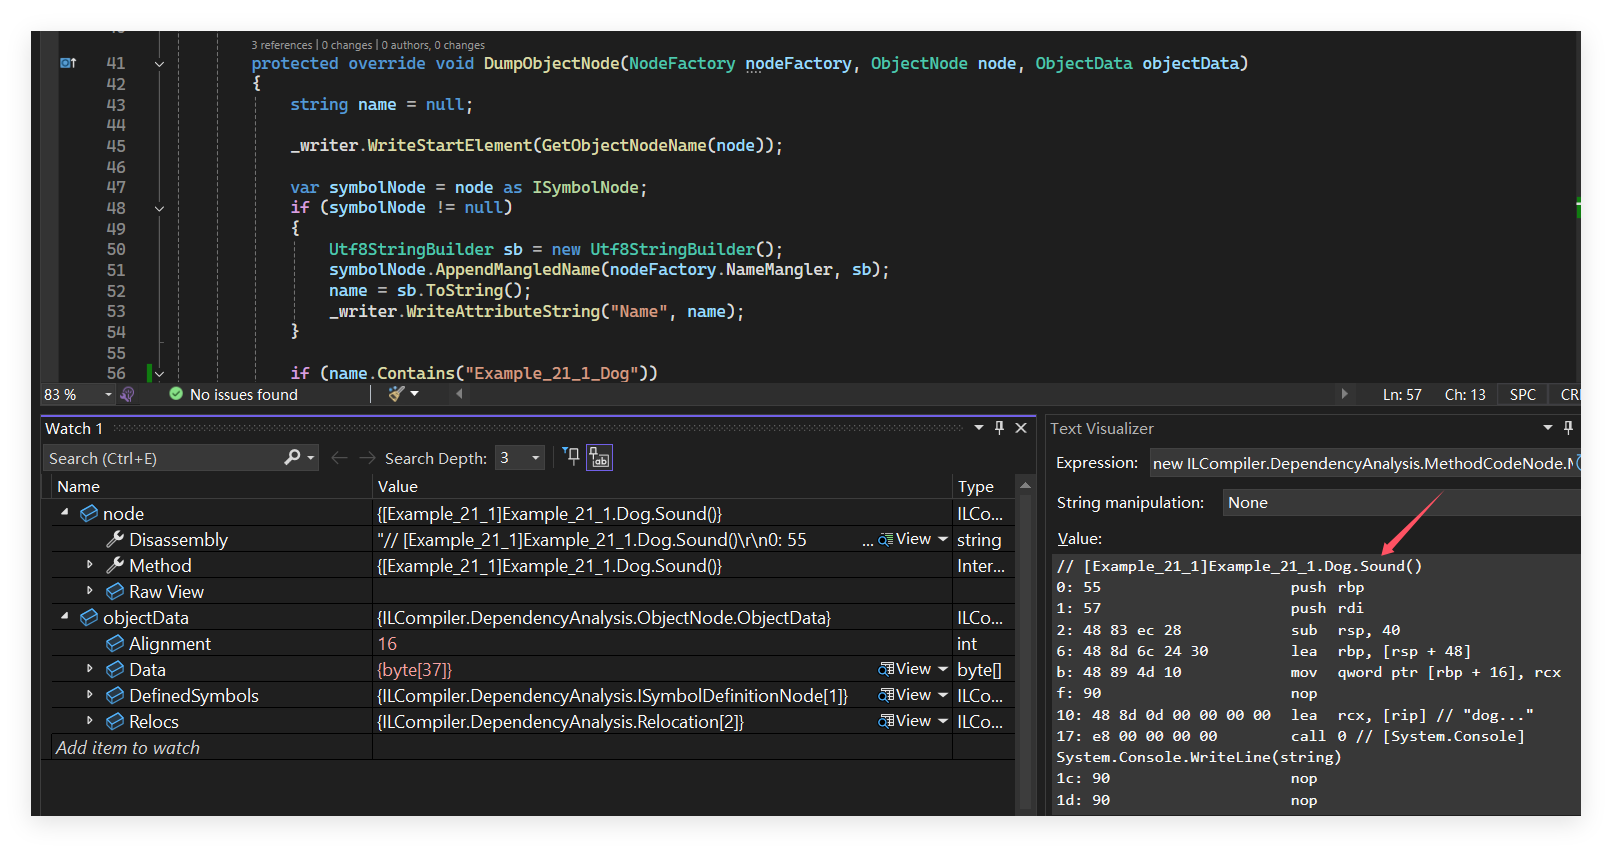Click the 3 references CodeLens link
This screenshot has height=847, width=1612.
(282, 45)
